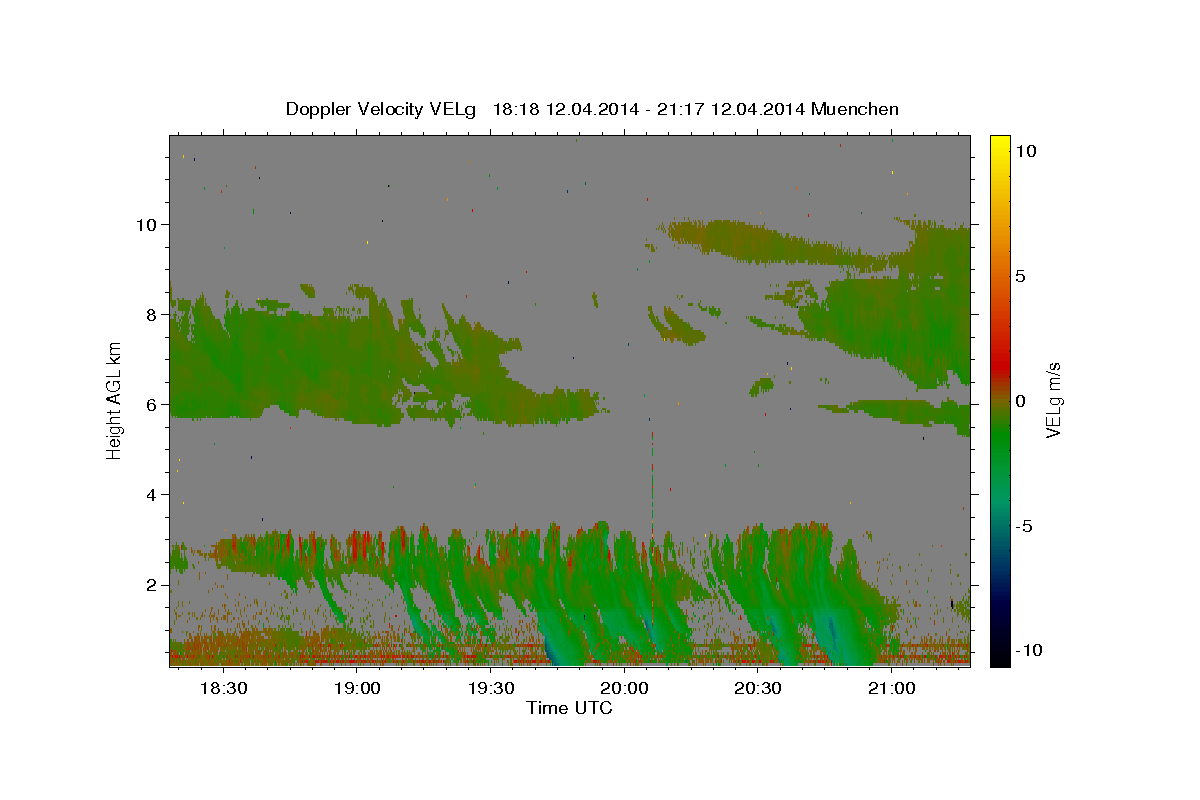Click the height tick label 10

tap(147, 224)
